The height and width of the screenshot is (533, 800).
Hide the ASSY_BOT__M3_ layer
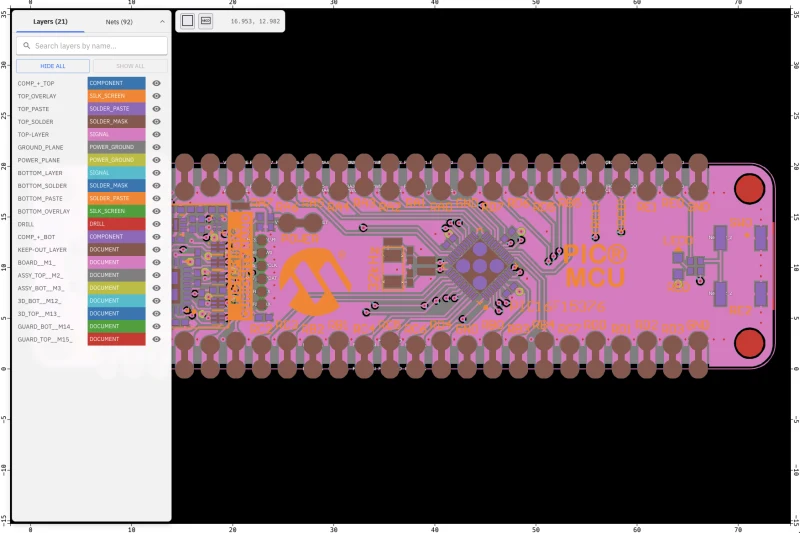coord(157,288)
